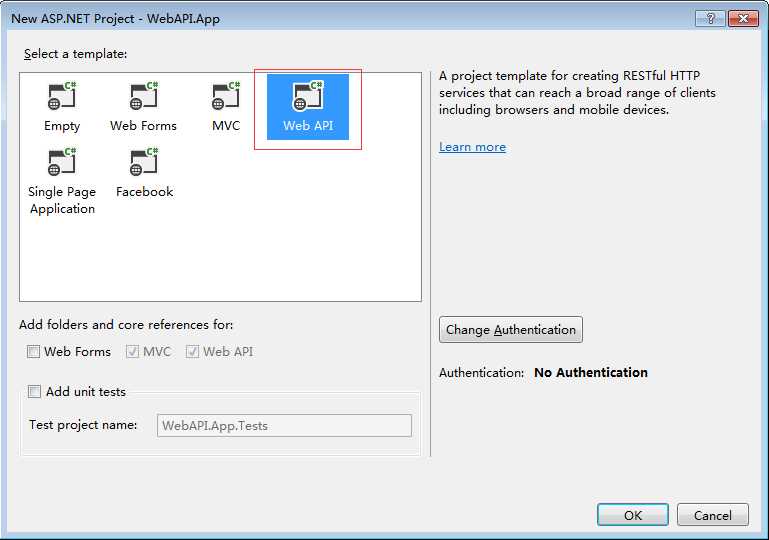This screenshot has height=540, width=769.
Task: Toggle the MVC references checkbox
Action: coord(132,352)
